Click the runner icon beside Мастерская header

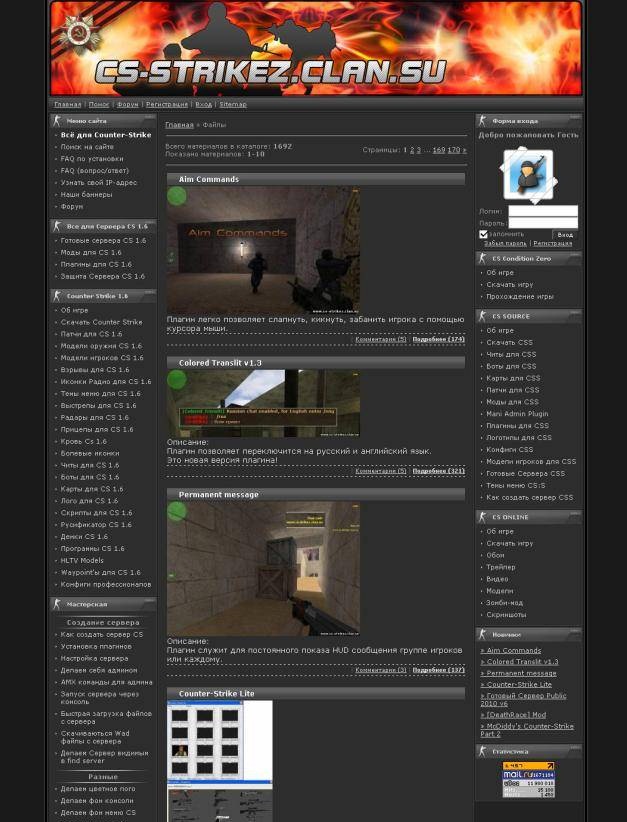(57, 604)
